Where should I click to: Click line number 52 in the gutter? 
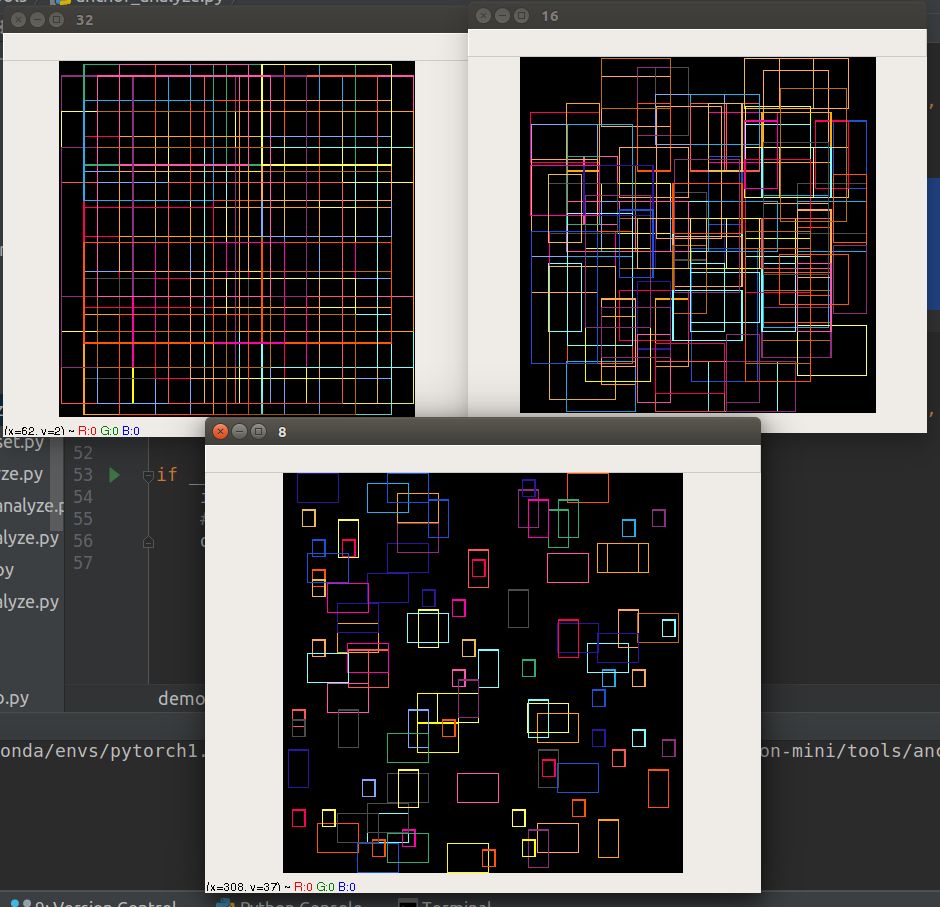click(83, 453)
